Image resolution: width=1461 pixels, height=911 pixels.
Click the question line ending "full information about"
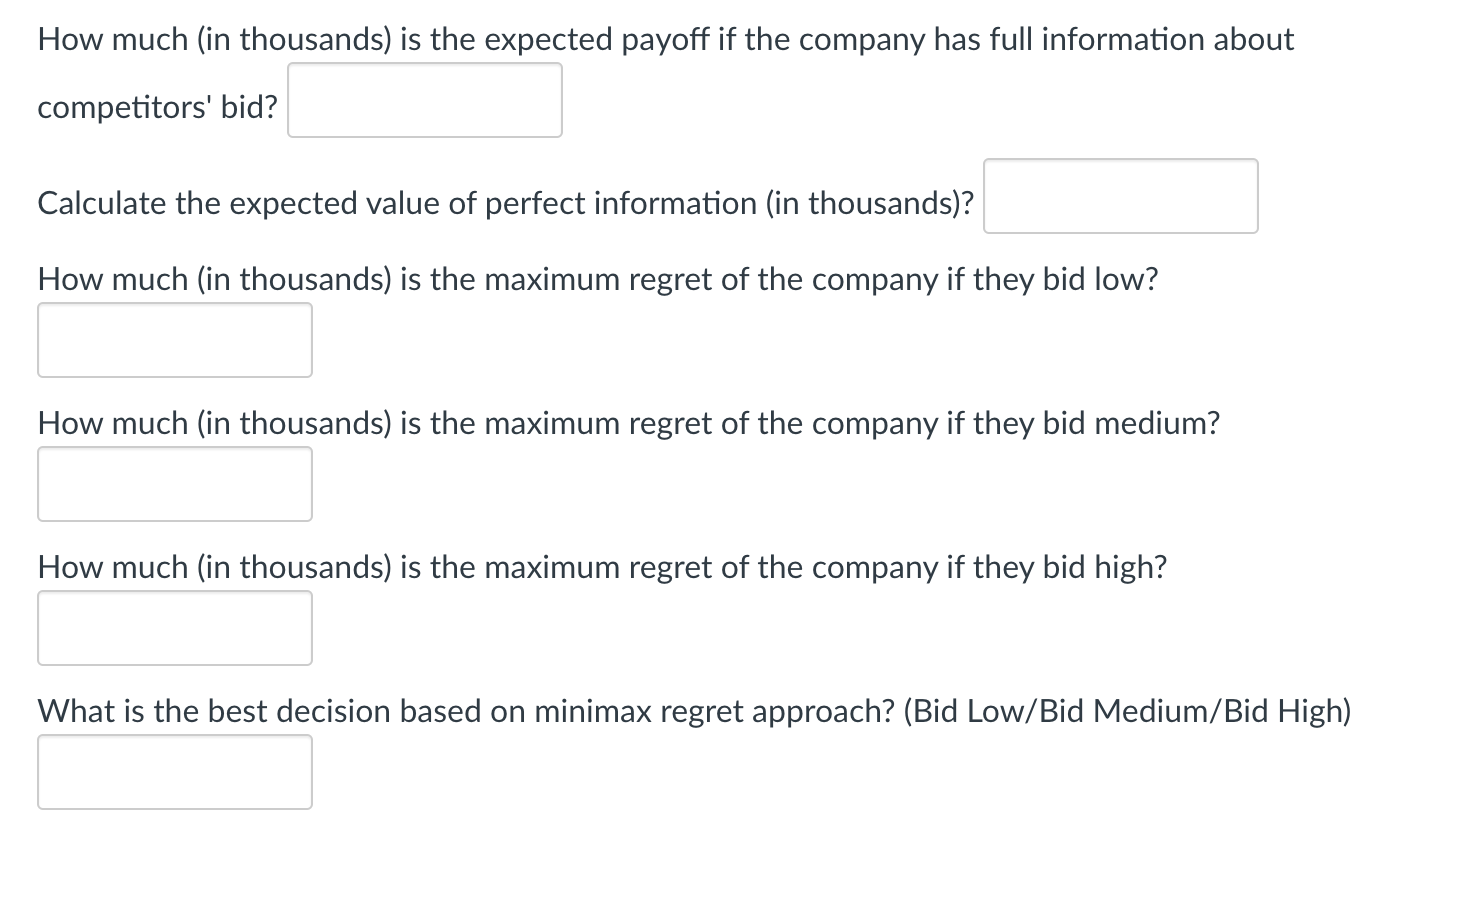point(665,40)
